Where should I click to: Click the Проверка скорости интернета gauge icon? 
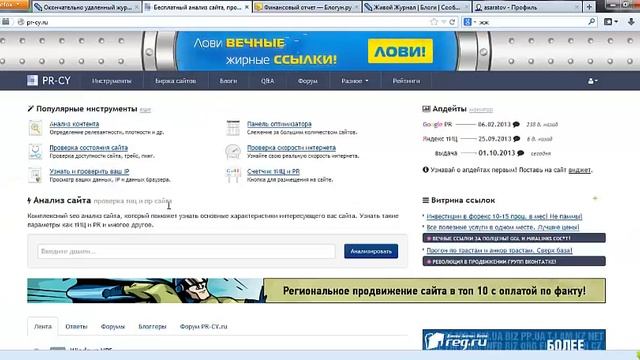[233, 151]
